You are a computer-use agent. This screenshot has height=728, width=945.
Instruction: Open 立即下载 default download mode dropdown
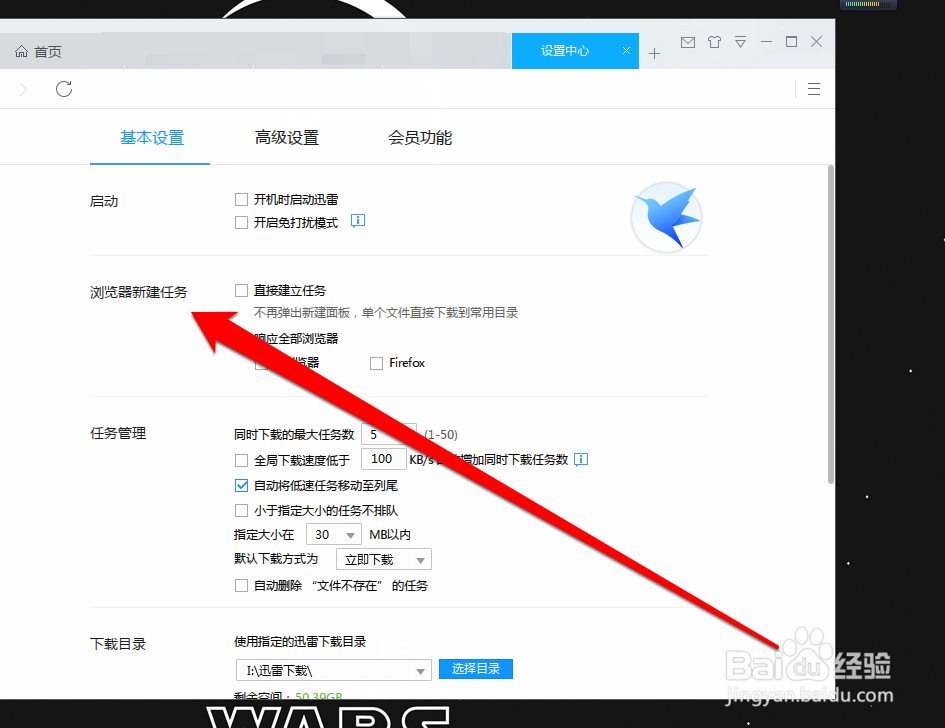coord(384,559)
